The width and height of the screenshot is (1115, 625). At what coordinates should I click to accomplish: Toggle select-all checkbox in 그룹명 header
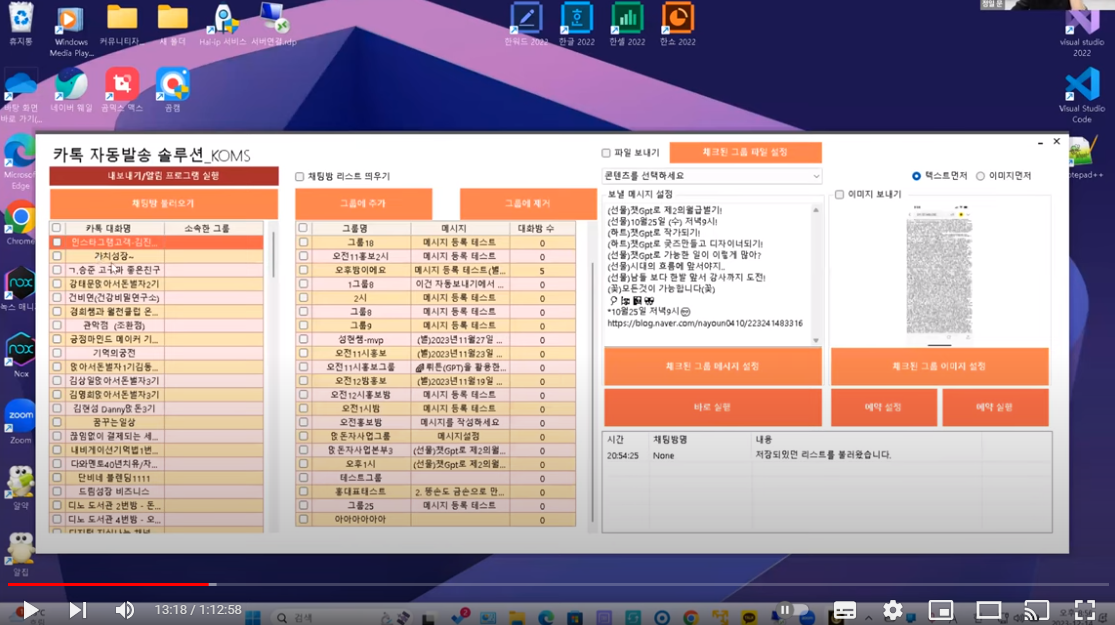(303, 228)
